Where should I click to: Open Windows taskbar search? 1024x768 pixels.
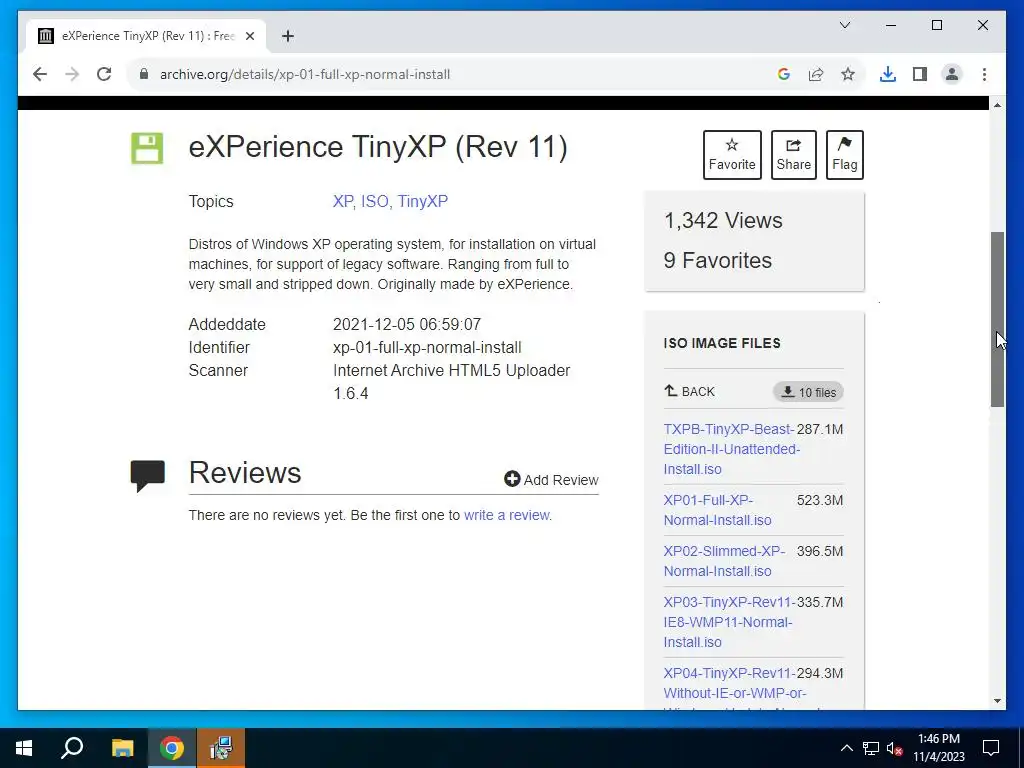72,748
